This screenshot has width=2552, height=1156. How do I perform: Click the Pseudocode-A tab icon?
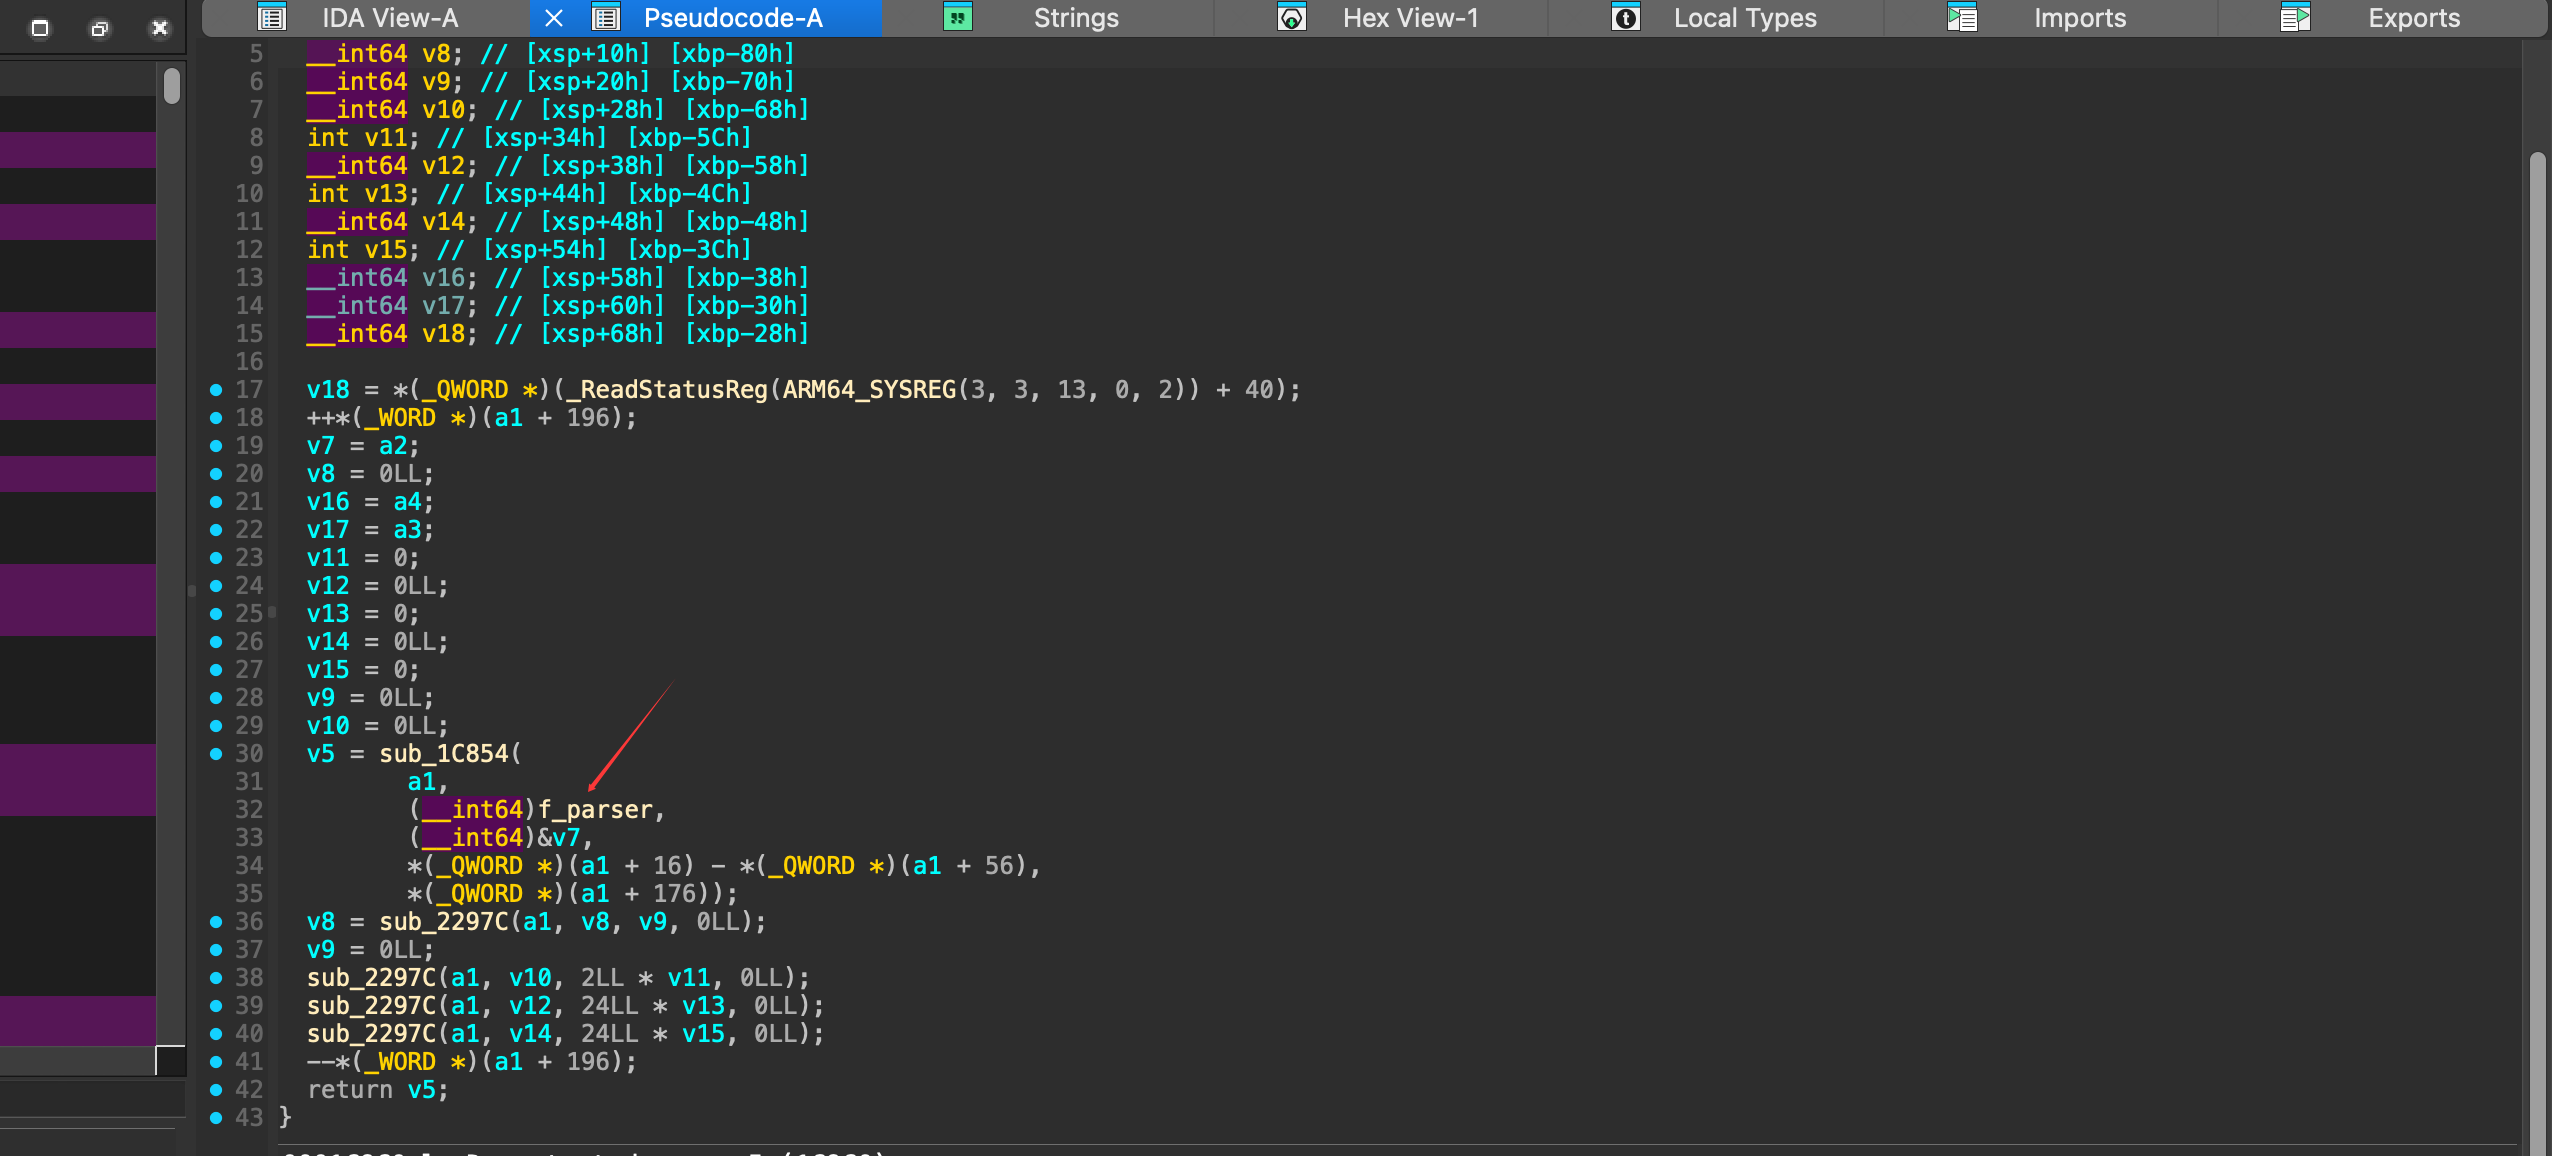pos(606,18)
